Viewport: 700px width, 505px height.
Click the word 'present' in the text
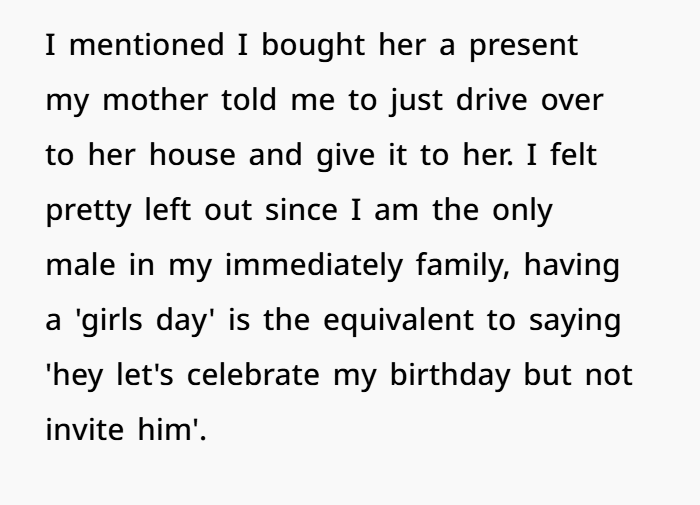524,48
